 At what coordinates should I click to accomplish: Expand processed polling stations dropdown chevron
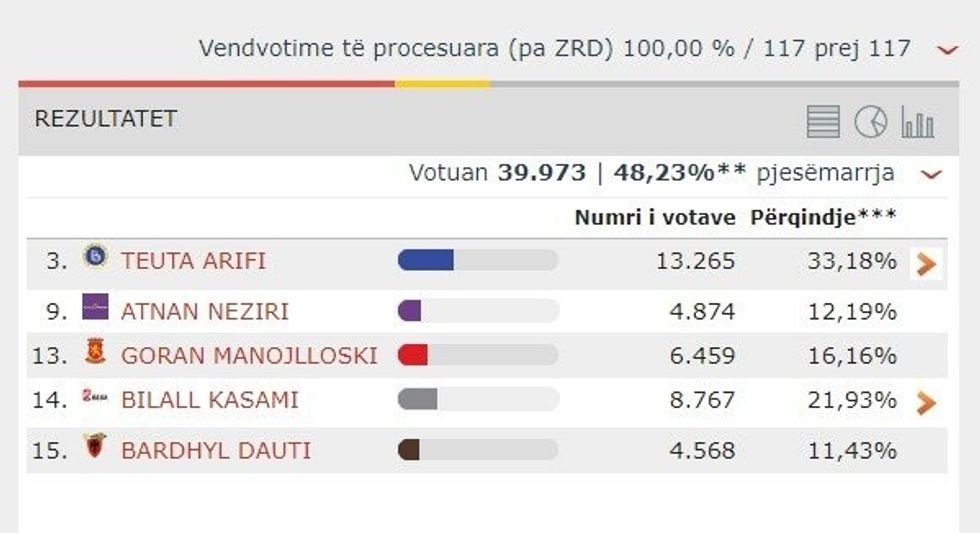pyautogui.click(x=947, y=49)
